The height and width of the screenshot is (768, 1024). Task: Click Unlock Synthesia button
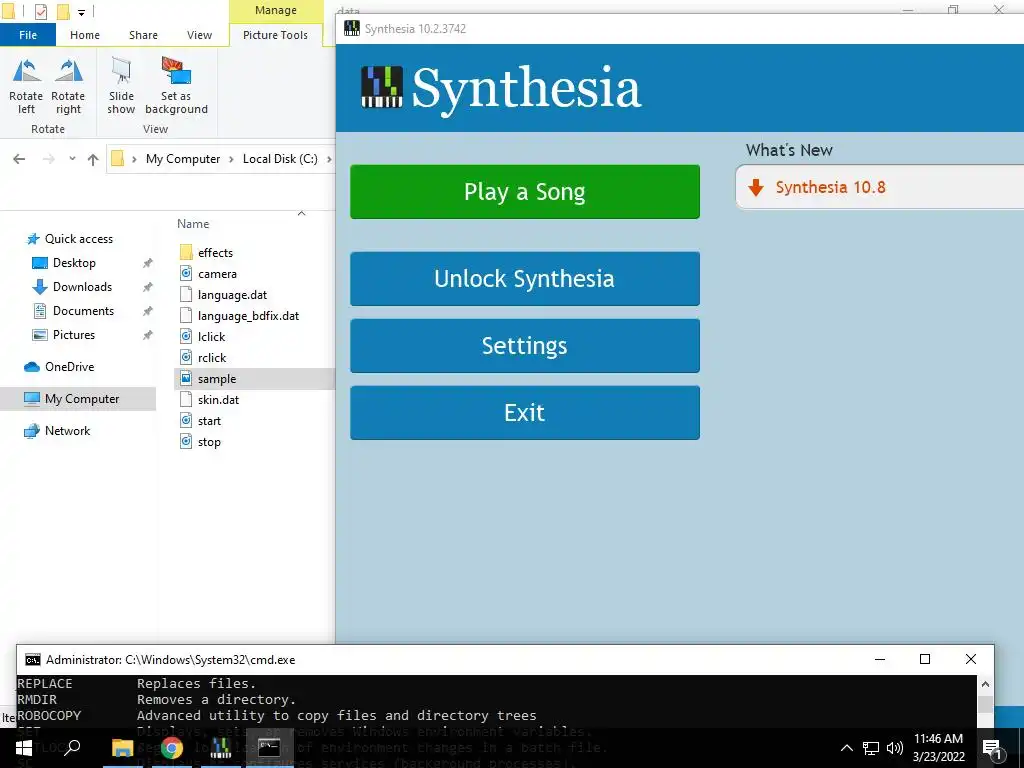click(x=524, y=279)
